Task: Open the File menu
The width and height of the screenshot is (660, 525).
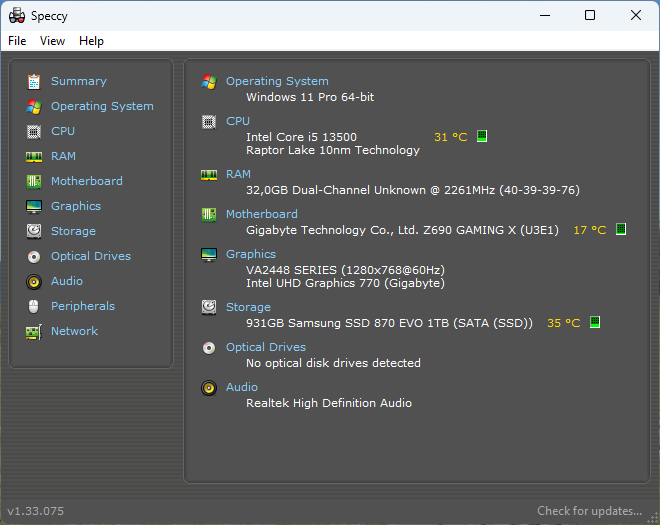Action: (17, 41)
